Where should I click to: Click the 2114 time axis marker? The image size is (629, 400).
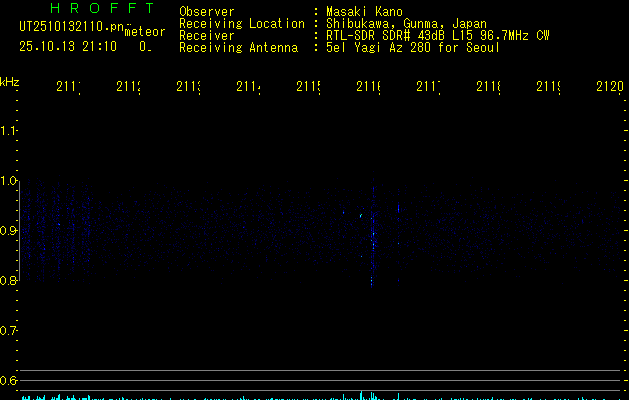click(248, 87)
